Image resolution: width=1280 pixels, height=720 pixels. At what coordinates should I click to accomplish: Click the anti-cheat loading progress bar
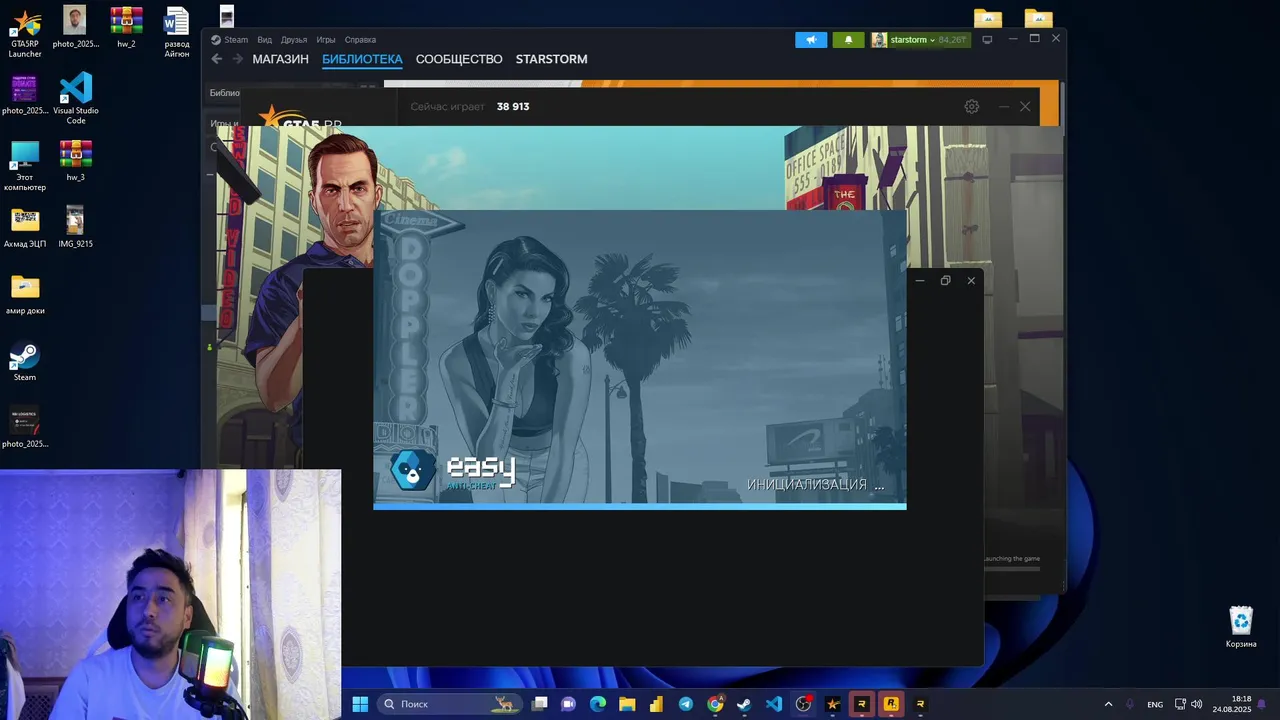point(640,506)
